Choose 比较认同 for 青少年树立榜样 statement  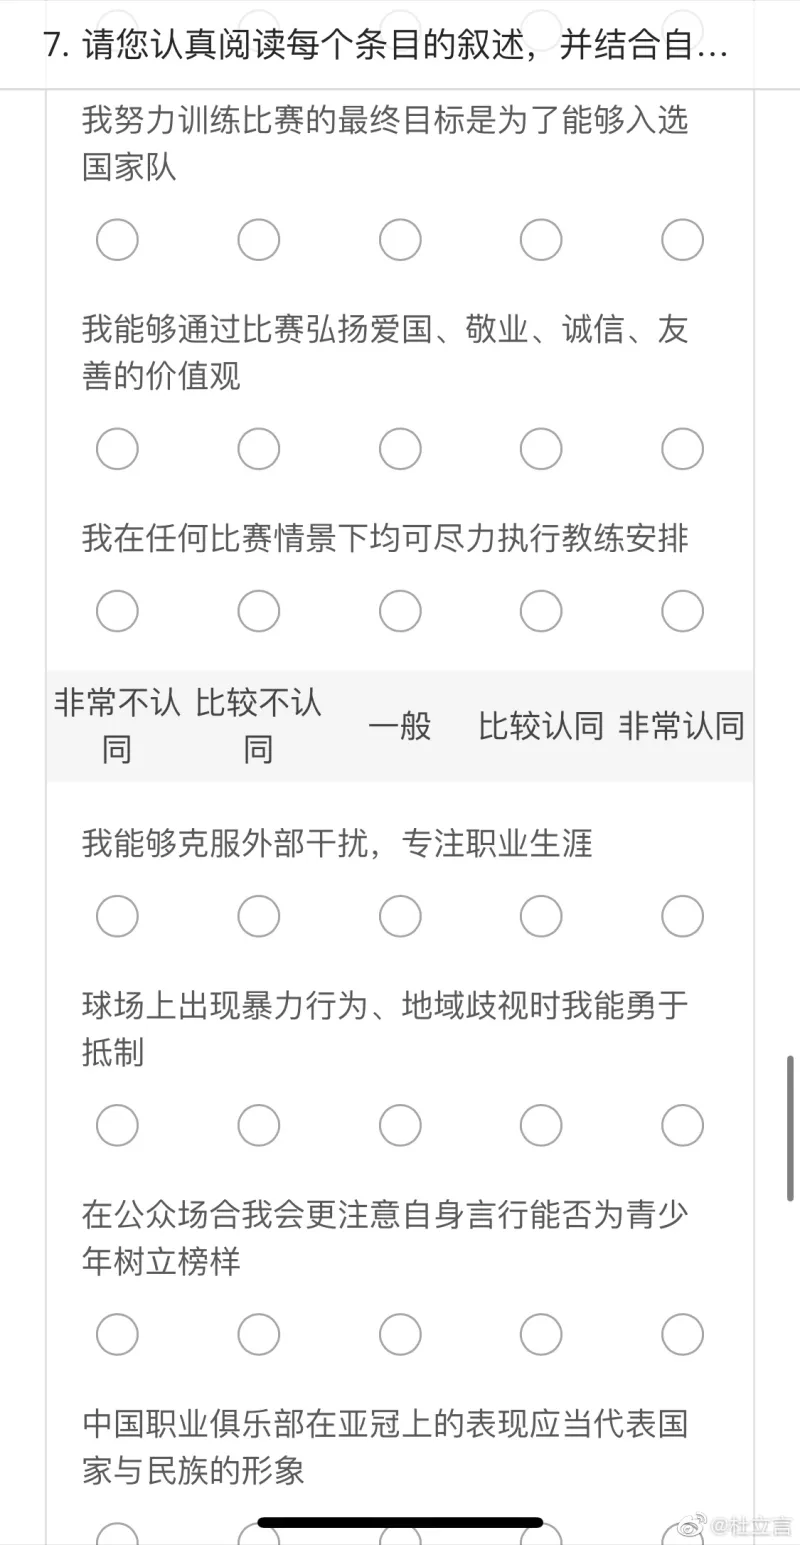541,1334
